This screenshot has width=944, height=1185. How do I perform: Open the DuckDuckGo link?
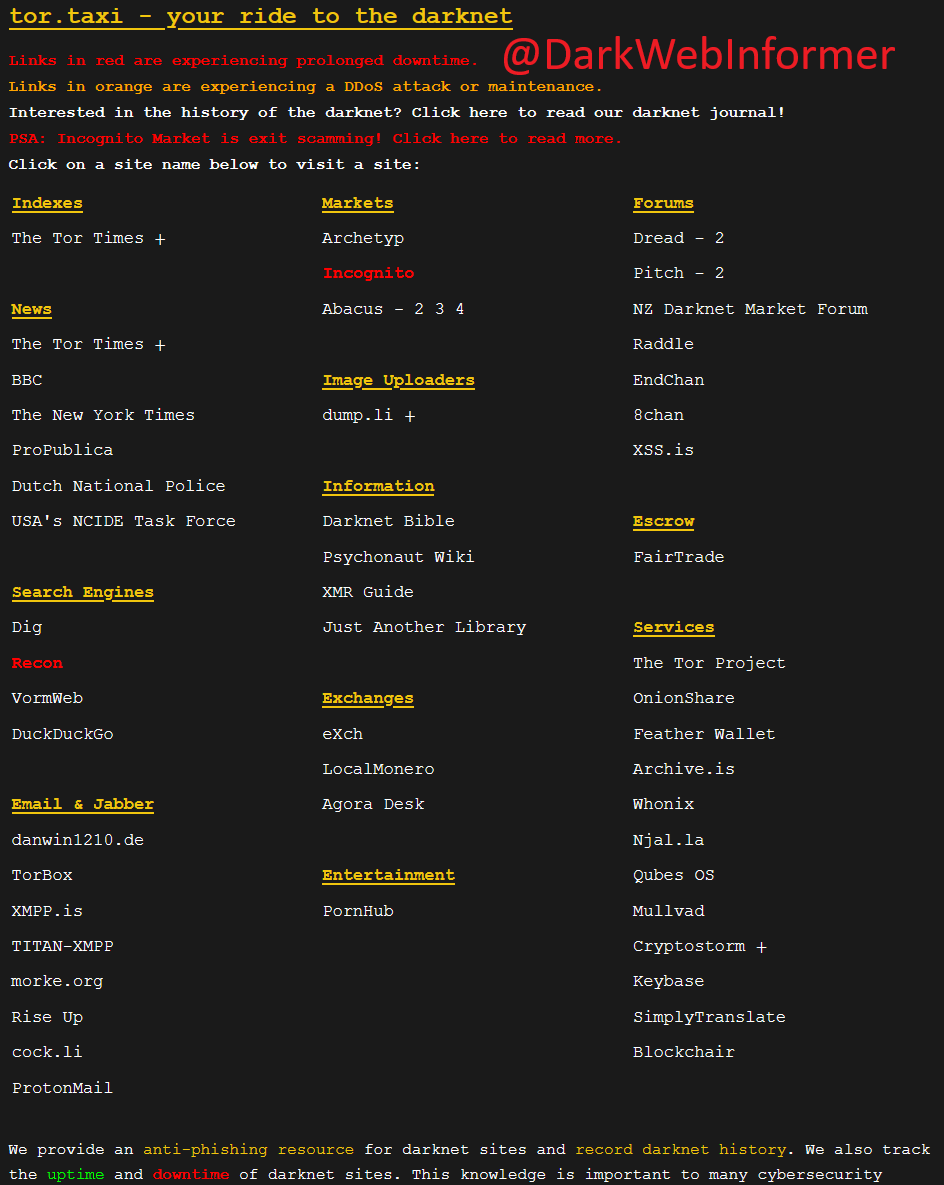[x=62, y=734]
